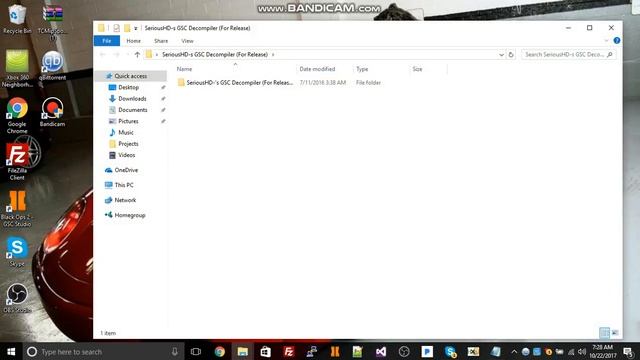Screen dimensions: 640x360
Task: Open FileZilla Client desktop shortcut
Action: coord(17,161)
